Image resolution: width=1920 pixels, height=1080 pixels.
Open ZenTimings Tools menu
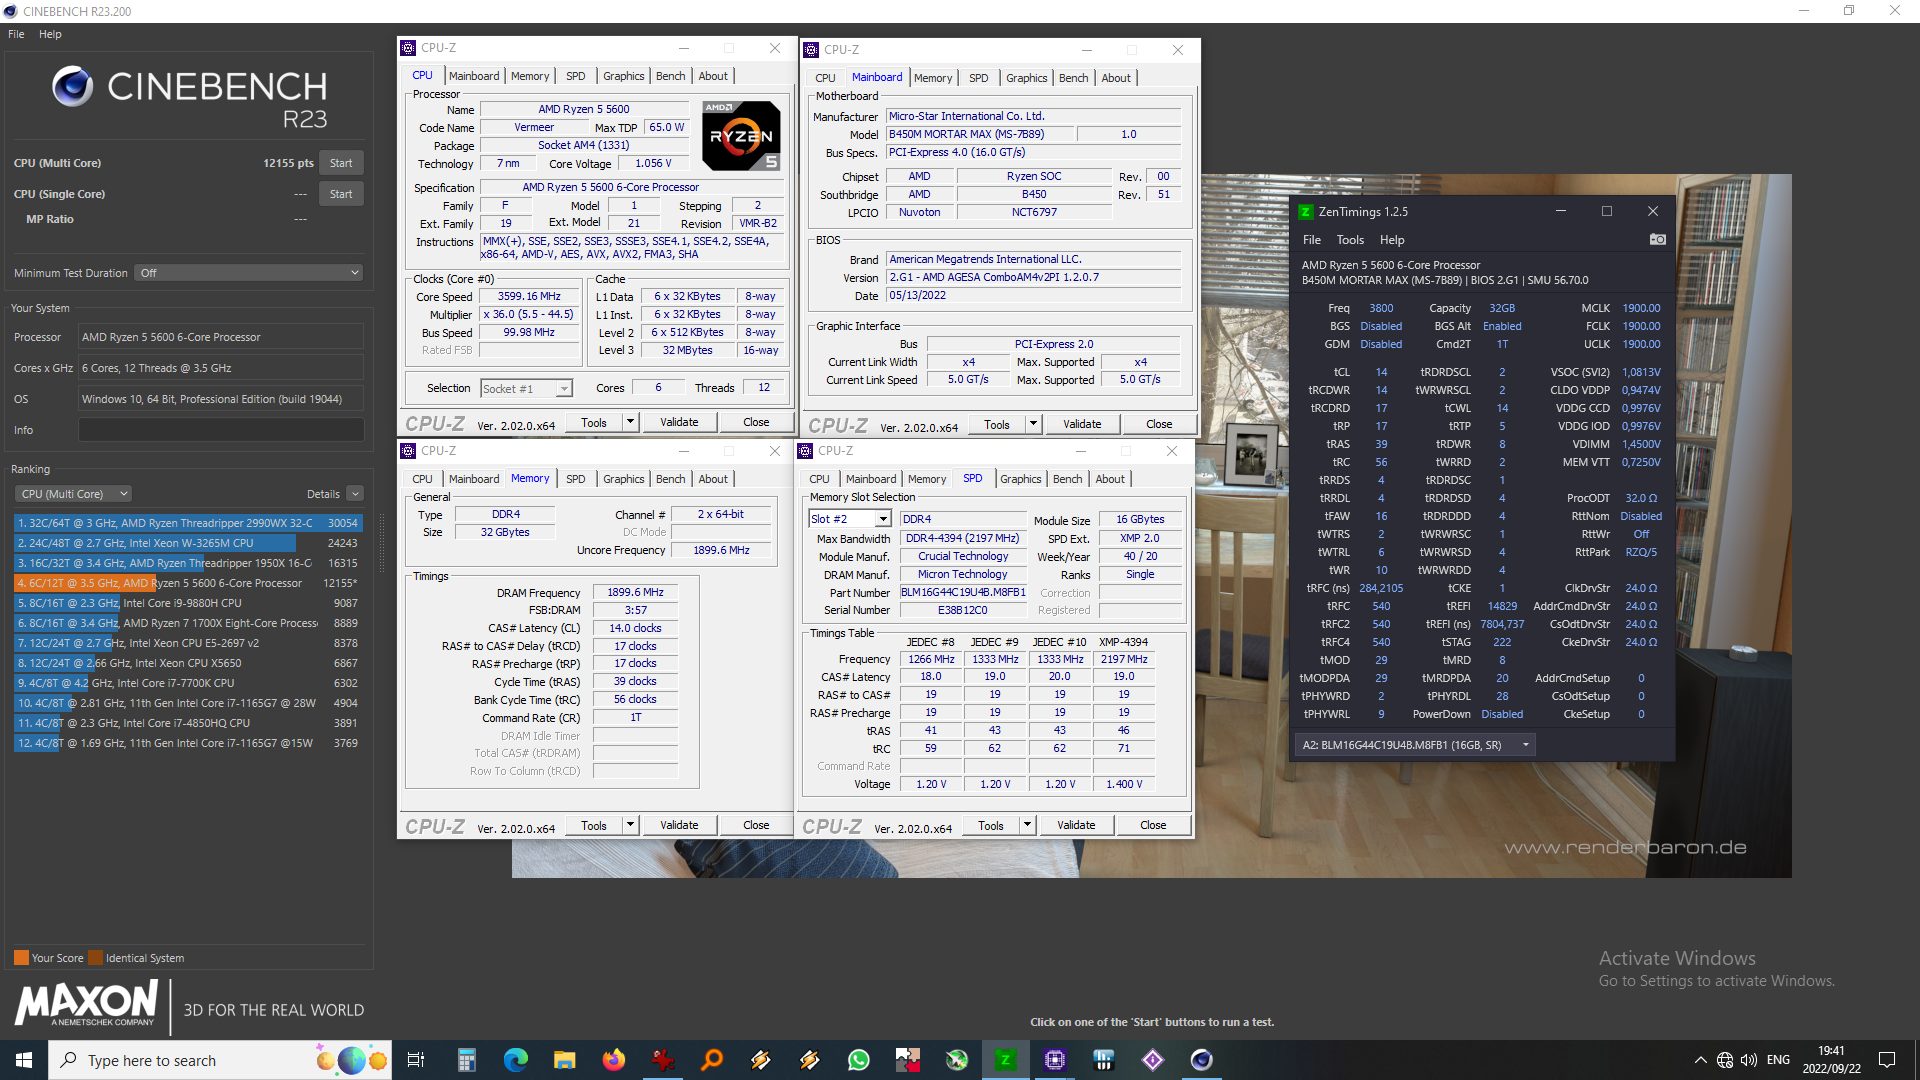point(1350,240)
